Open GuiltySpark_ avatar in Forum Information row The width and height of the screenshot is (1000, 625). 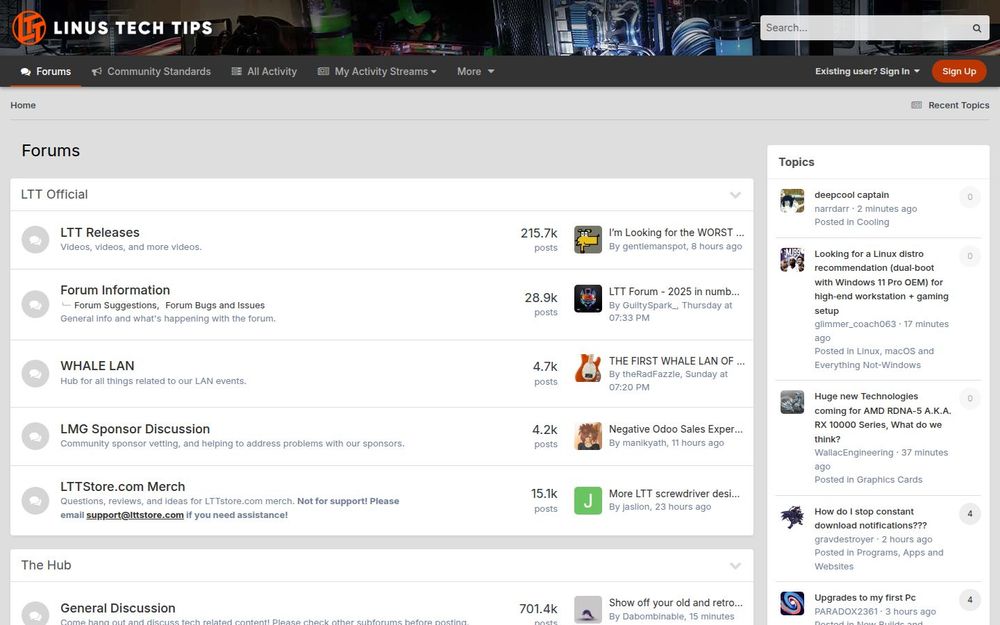[x=587, y=298]
